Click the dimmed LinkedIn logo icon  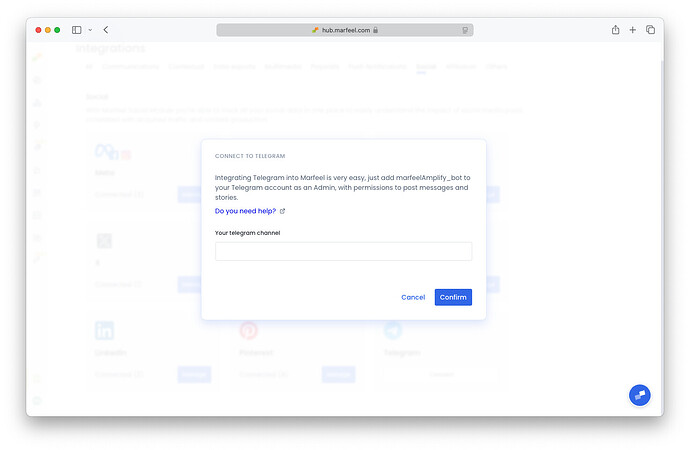[104, 330]
